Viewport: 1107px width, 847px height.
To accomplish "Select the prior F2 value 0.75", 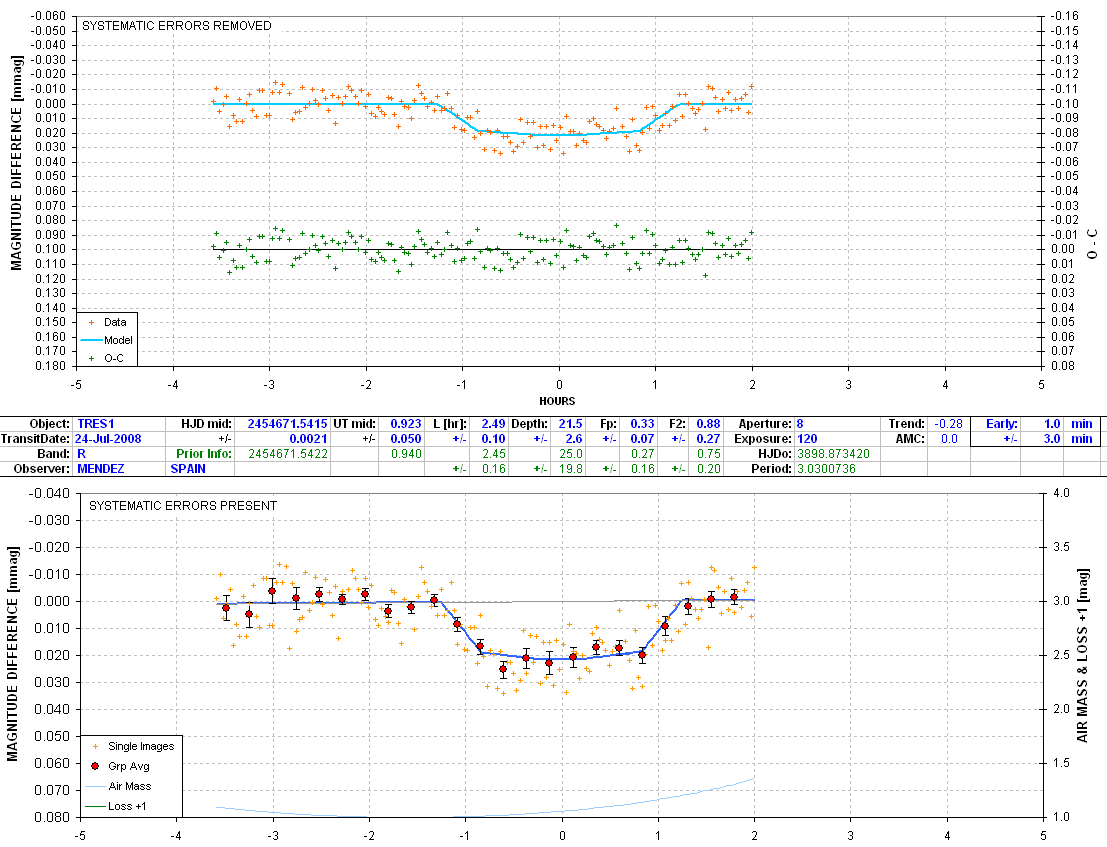I will [708, 453].
